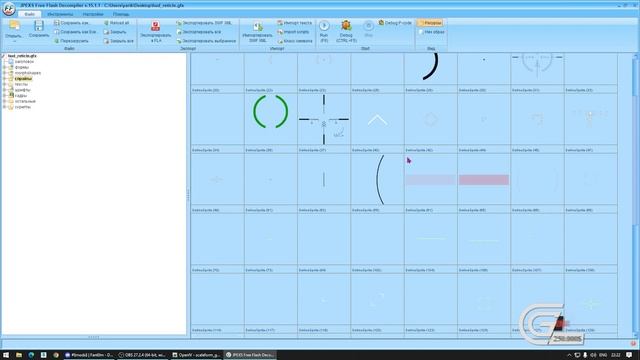
Task: Open the Файл ribbon tab
Action: point(29,14)
